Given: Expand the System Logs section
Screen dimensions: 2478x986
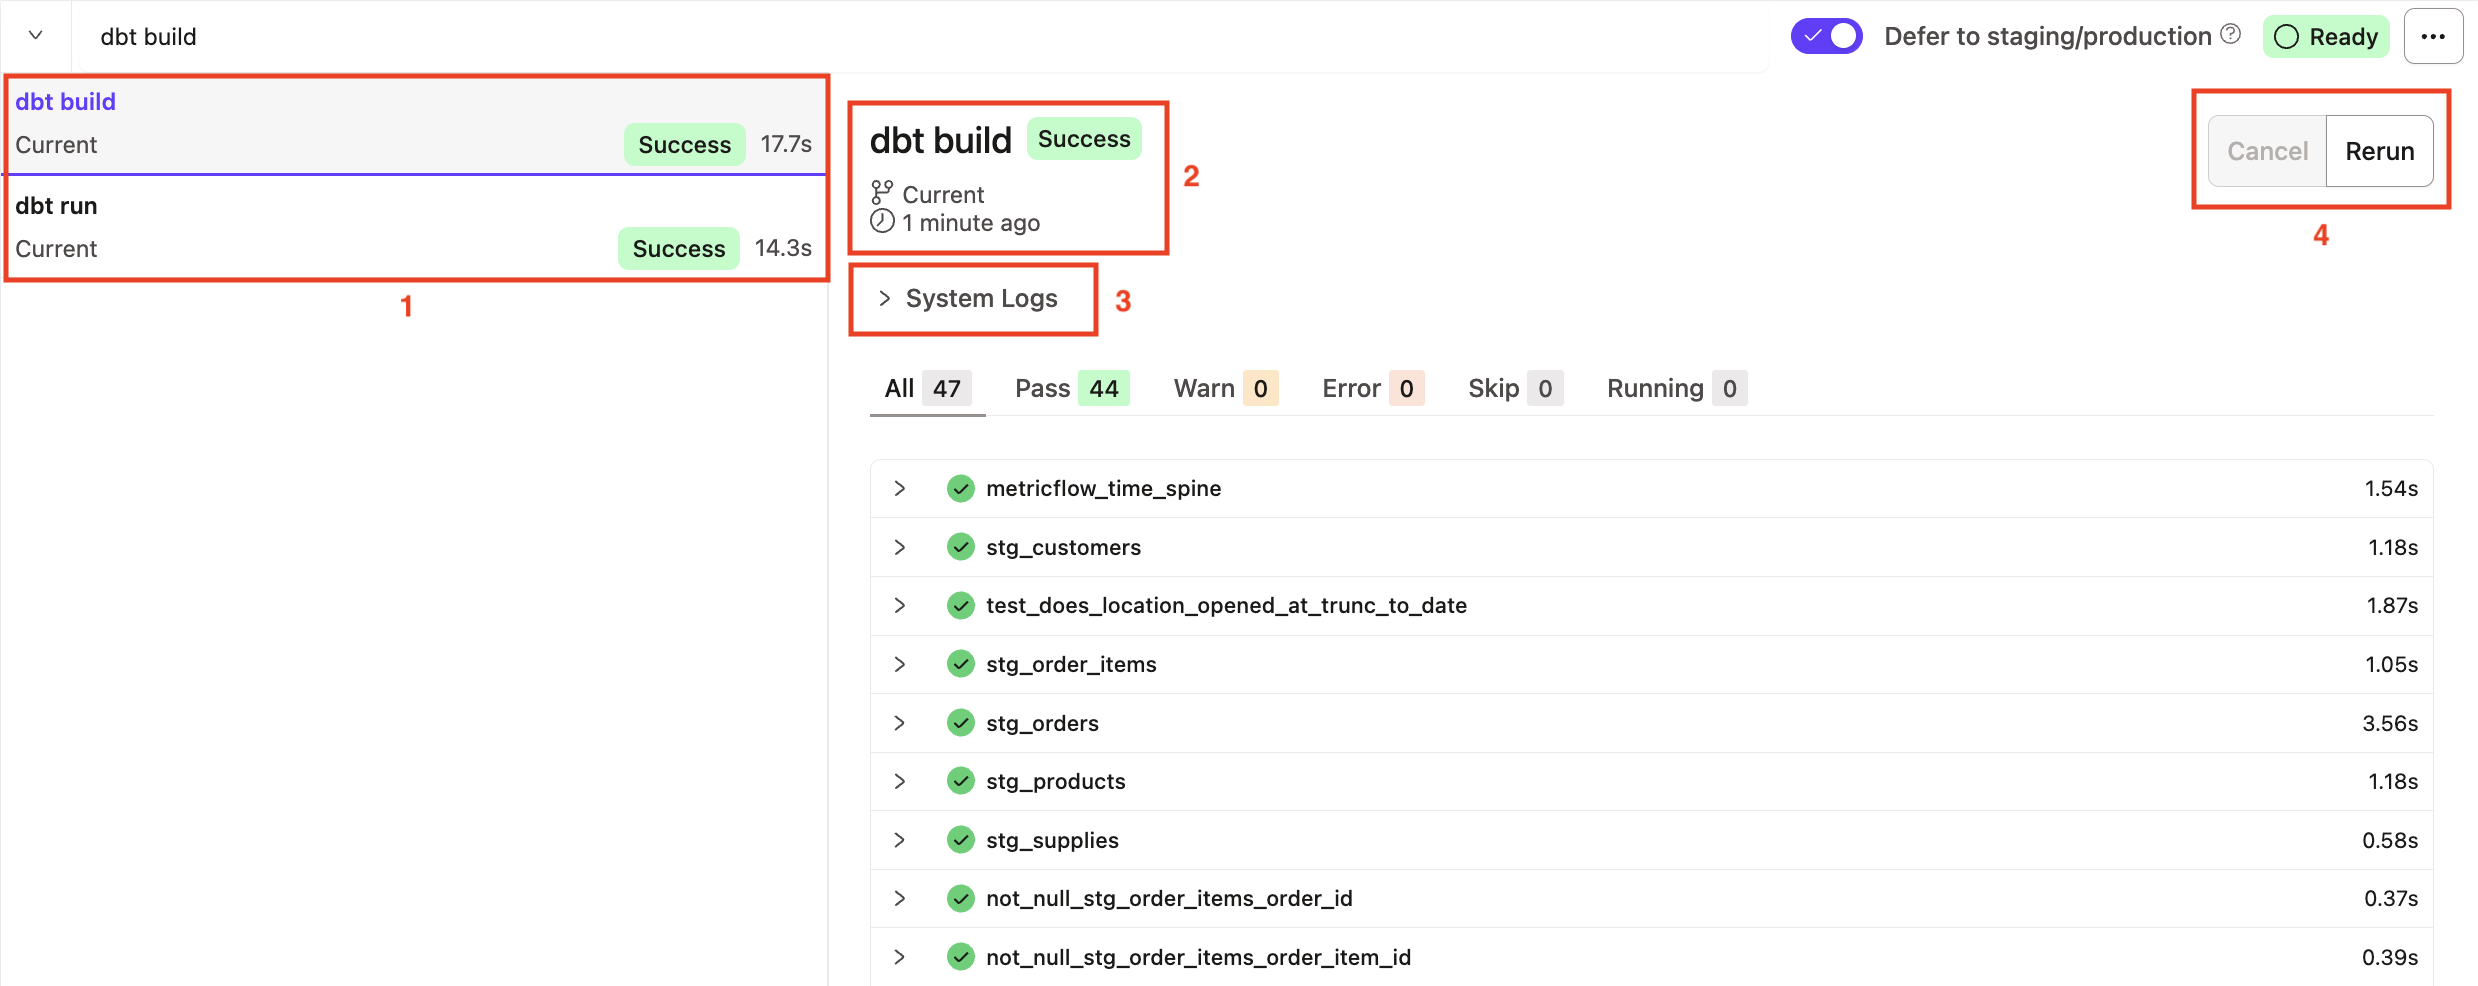Looking at the screenshot, I should tap(968, 299).
